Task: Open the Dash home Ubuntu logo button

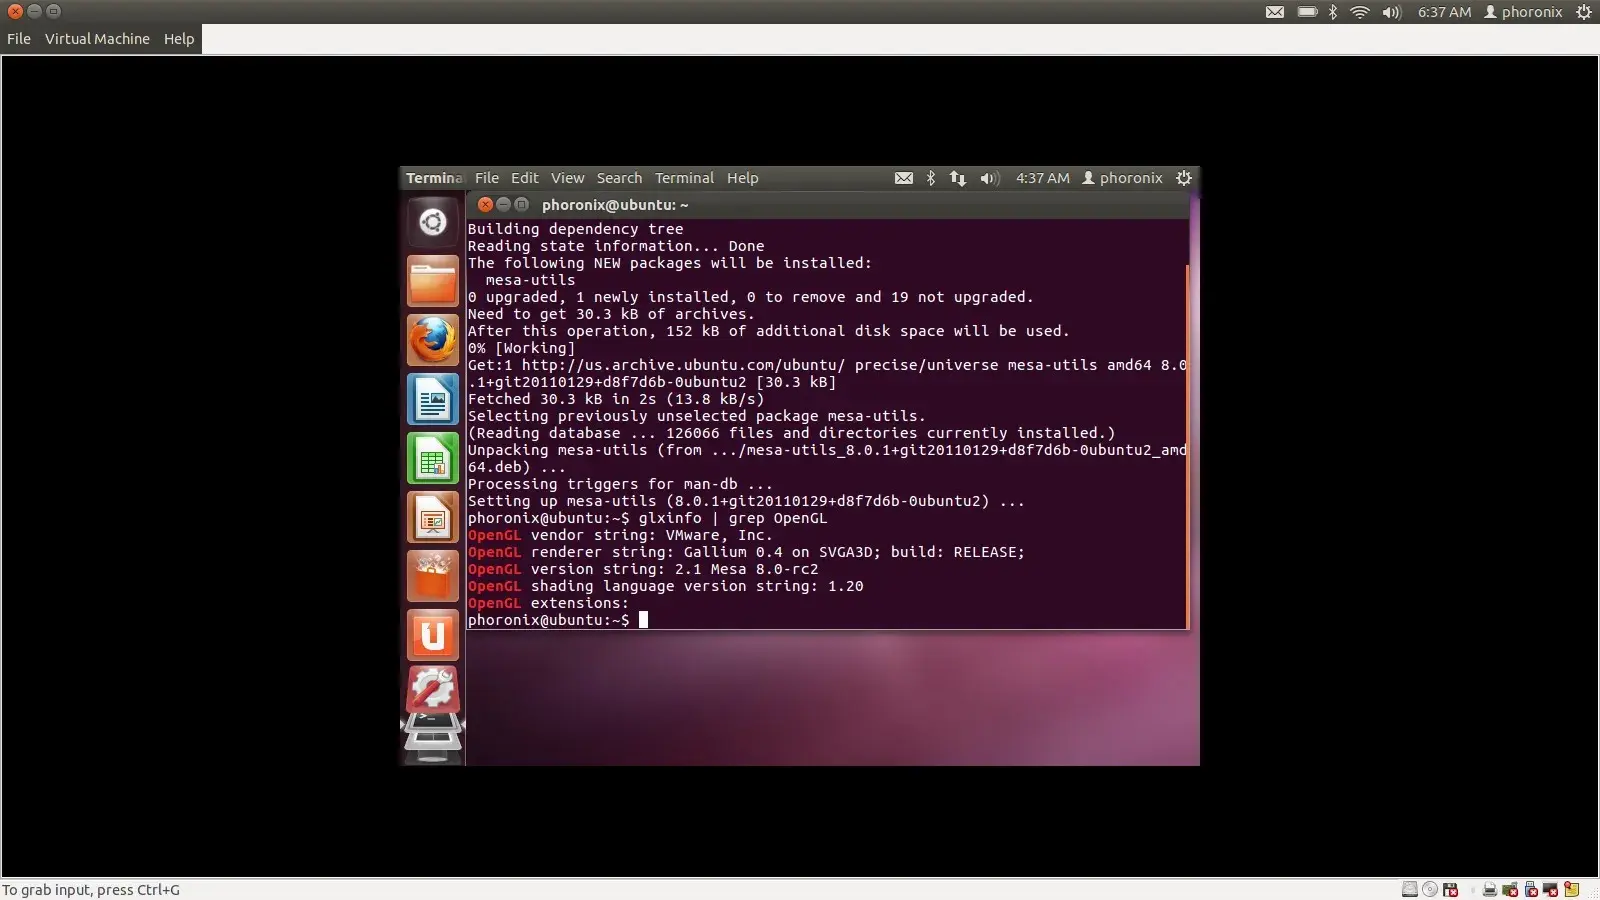Action: pyautogui.click(x=432, y=222)
